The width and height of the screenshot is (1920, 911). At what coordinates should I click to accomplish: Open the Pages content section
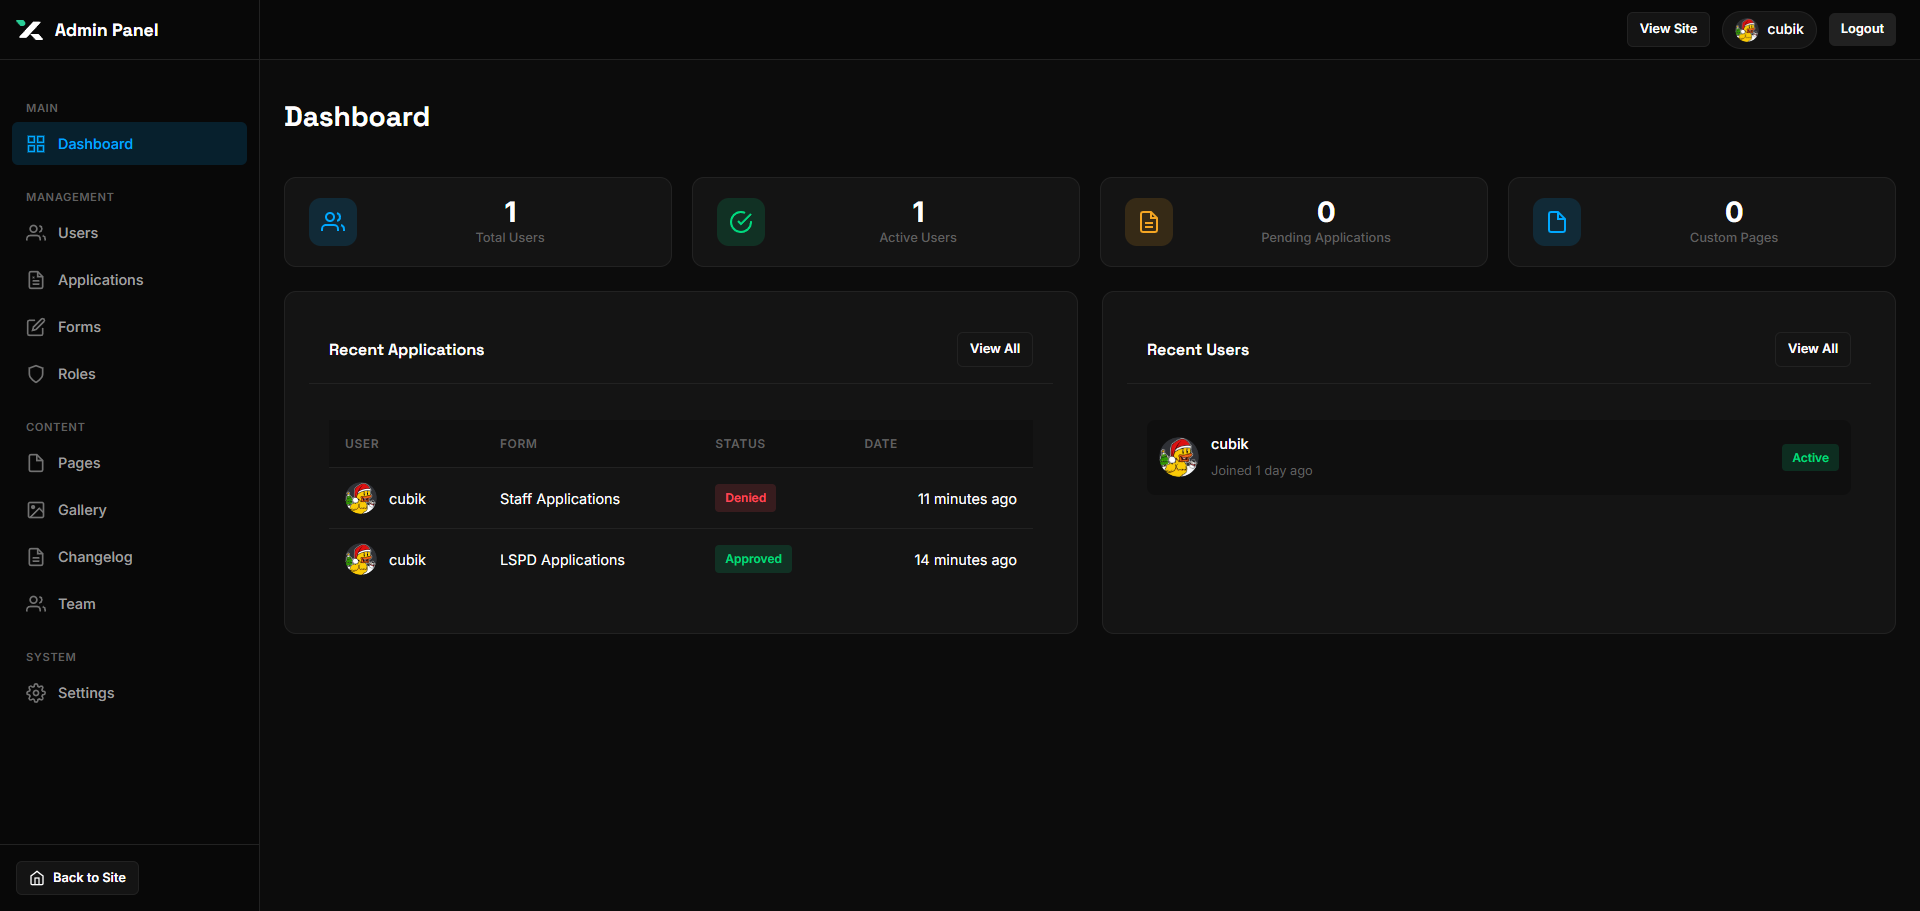129,463
